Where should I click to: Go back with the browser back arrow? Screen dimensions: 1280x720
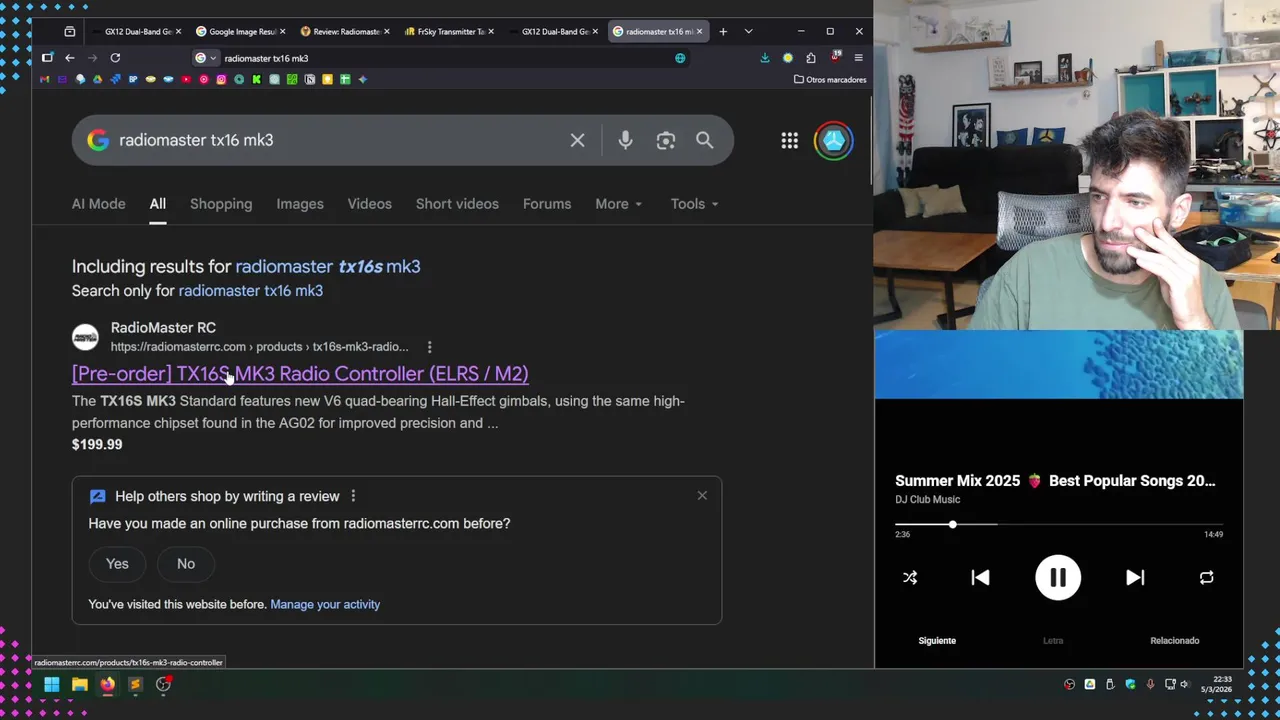point(70,58)
